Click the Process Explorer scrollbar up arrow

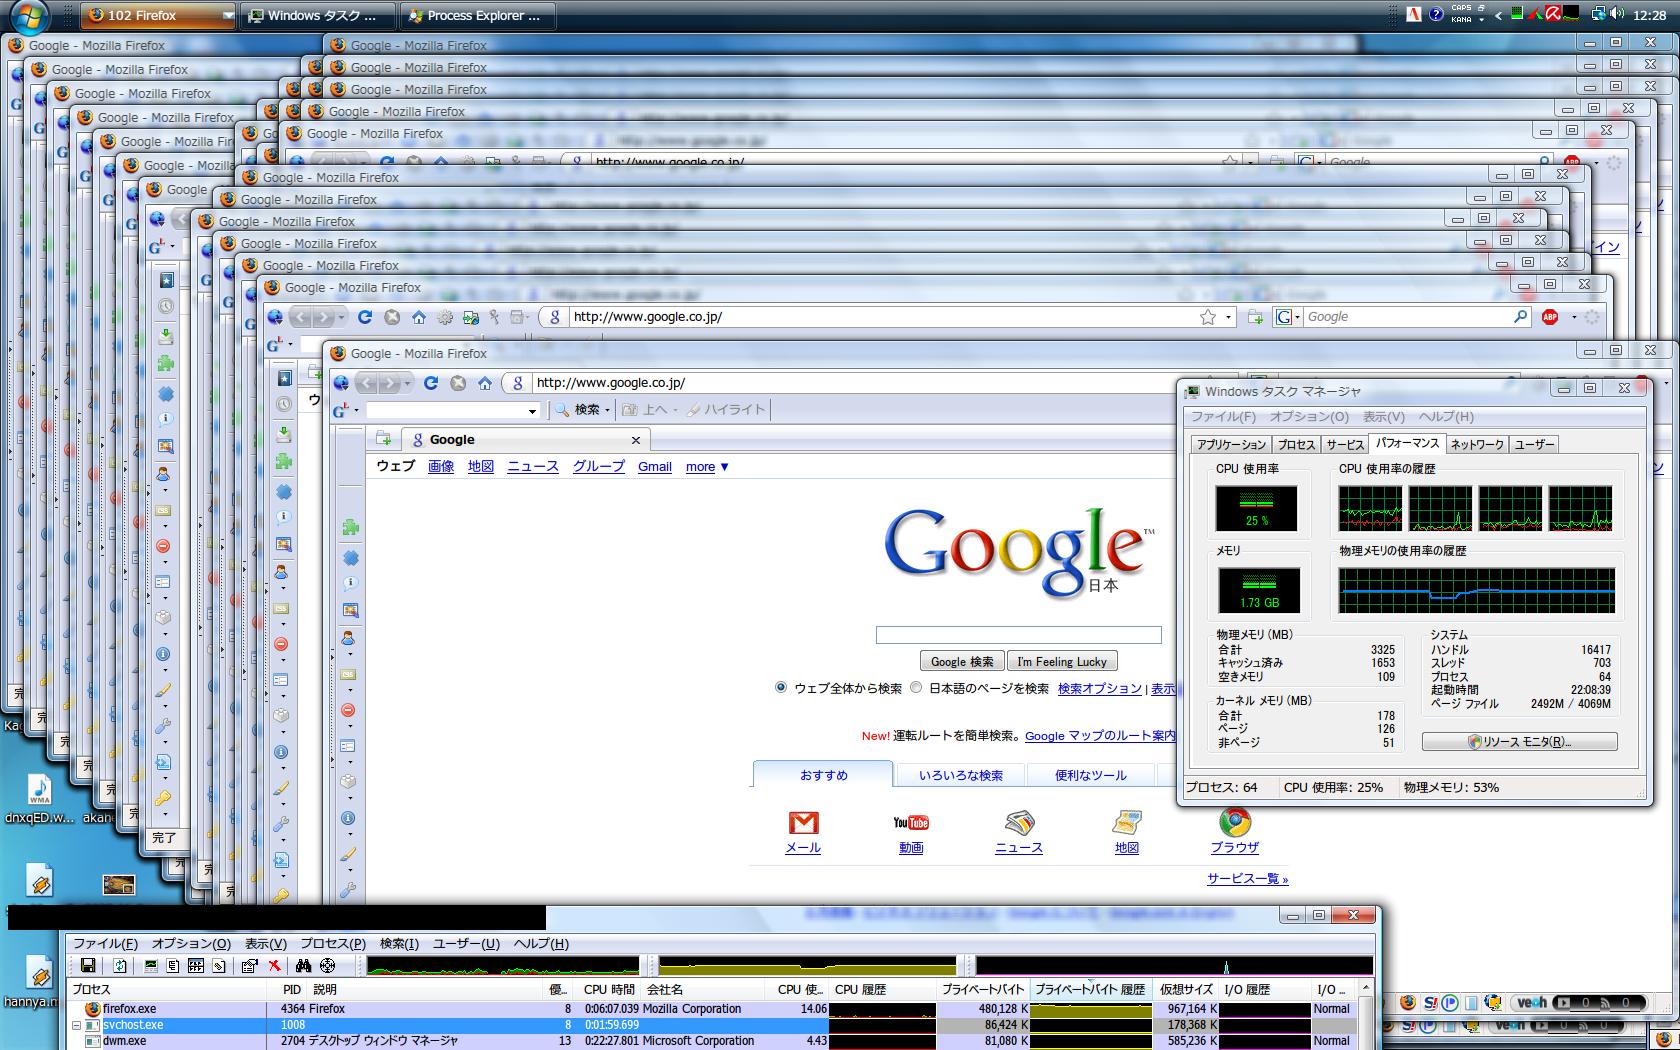1366,989
